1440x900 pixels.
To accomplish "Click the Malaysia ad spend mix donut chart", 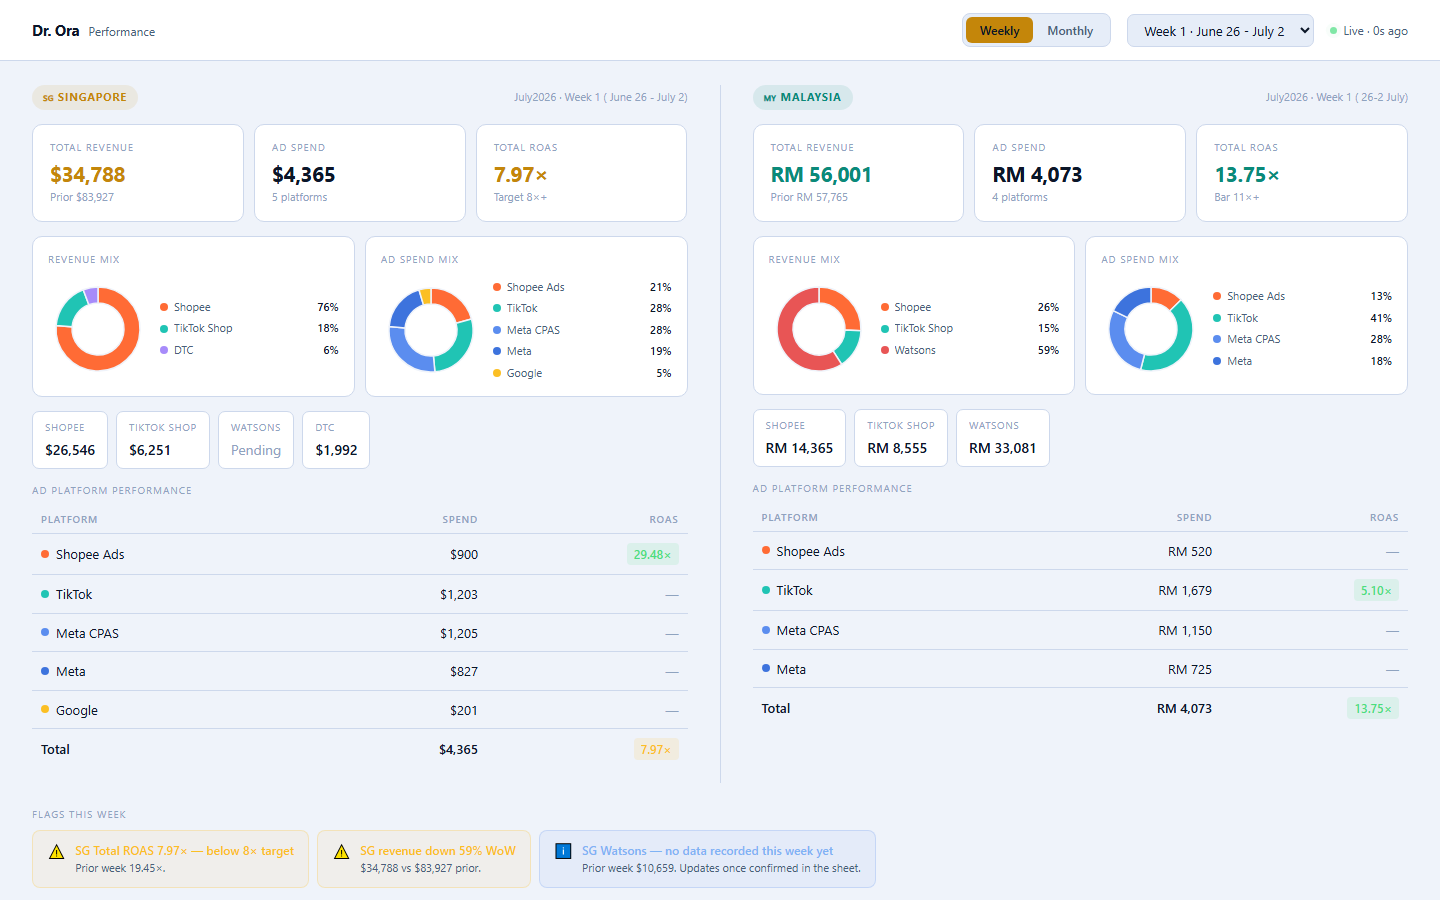I will 1151,329.
